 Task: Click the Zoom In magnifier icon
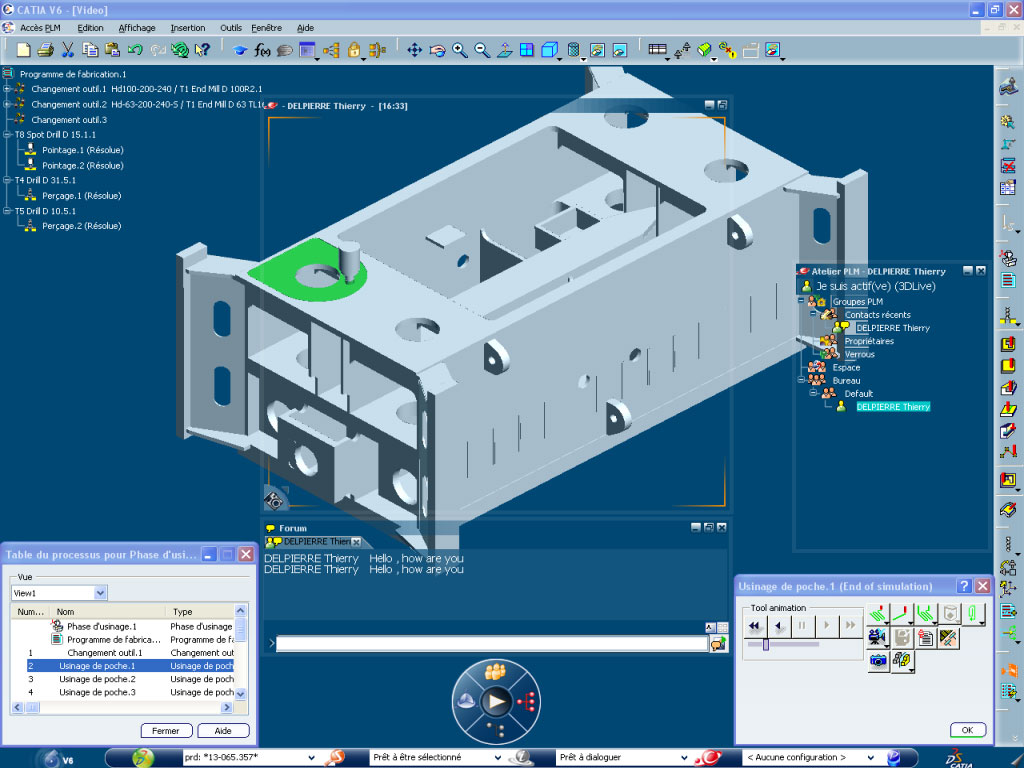point(460,50)
